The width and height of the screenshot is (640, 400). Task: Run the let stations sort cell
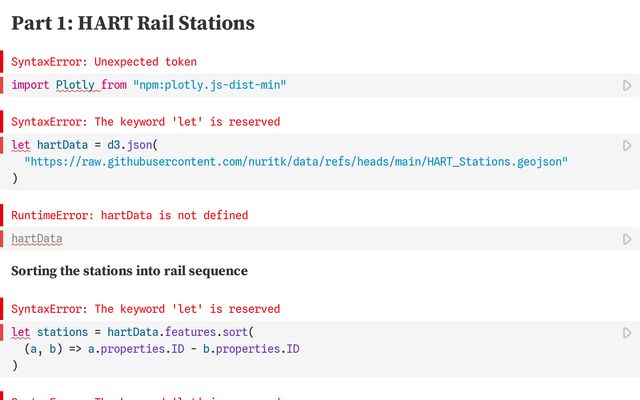627,333
